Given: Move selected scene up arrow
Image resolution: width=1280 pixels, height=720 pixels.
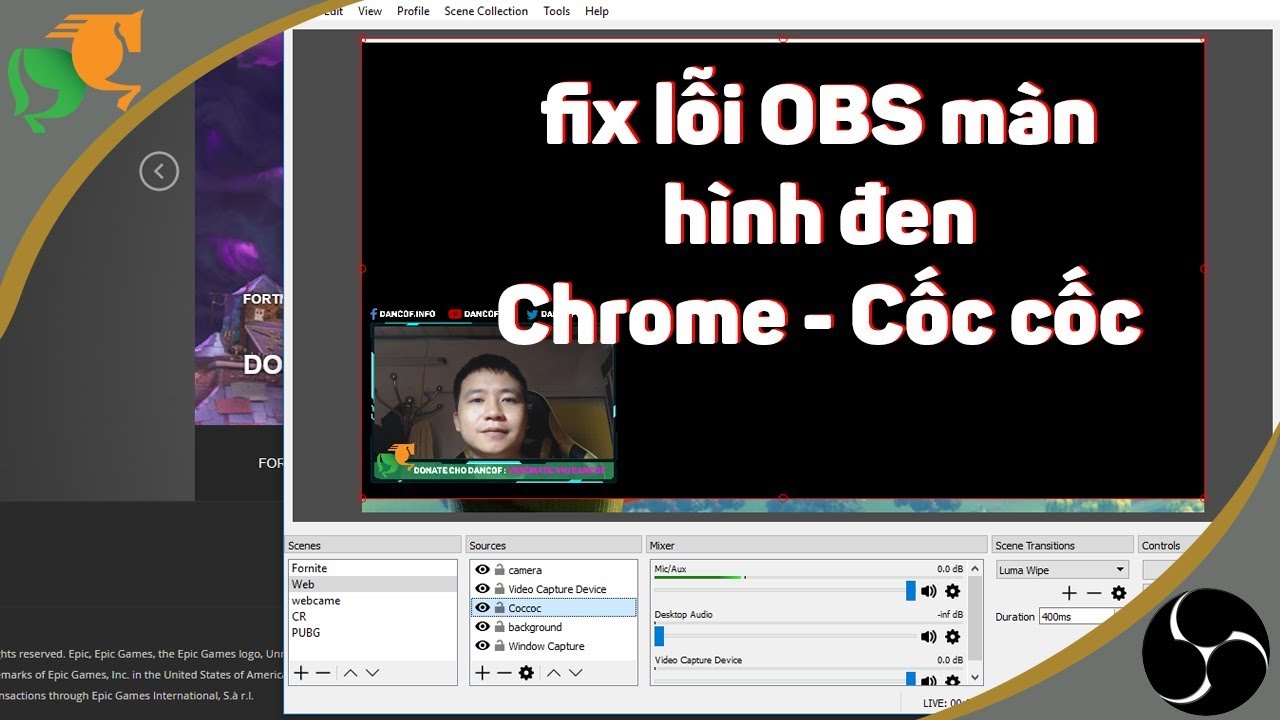Looking at the screenshot, I should pos(350,673).
